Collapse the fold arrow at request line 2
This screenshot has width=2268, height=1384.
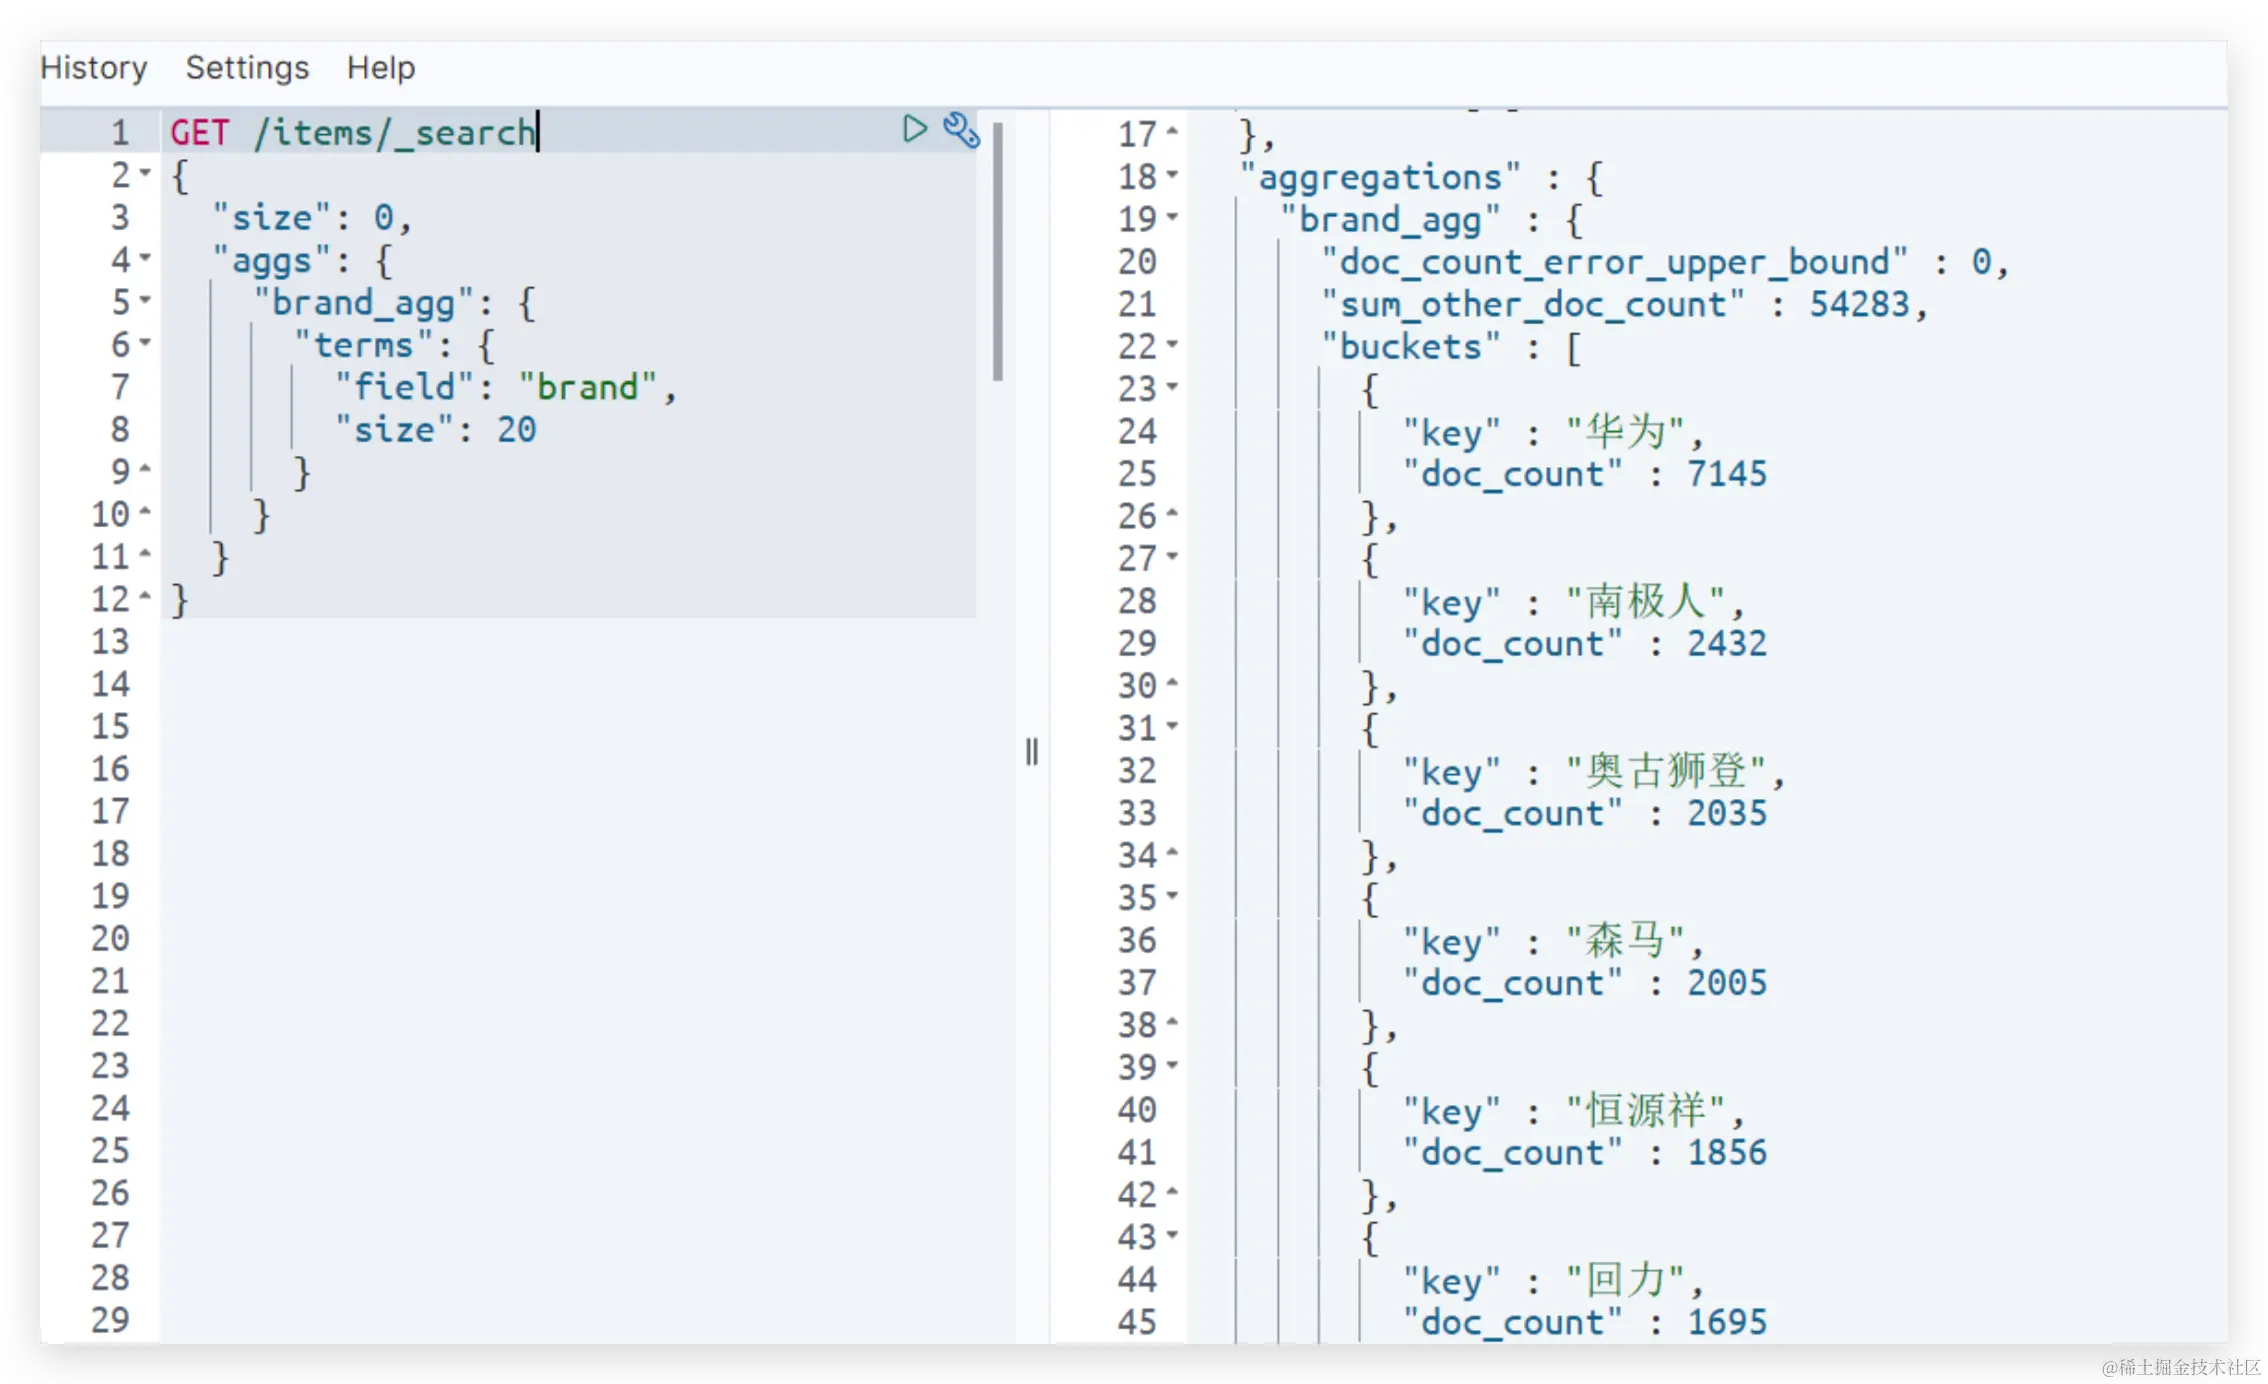pos(146,173)
